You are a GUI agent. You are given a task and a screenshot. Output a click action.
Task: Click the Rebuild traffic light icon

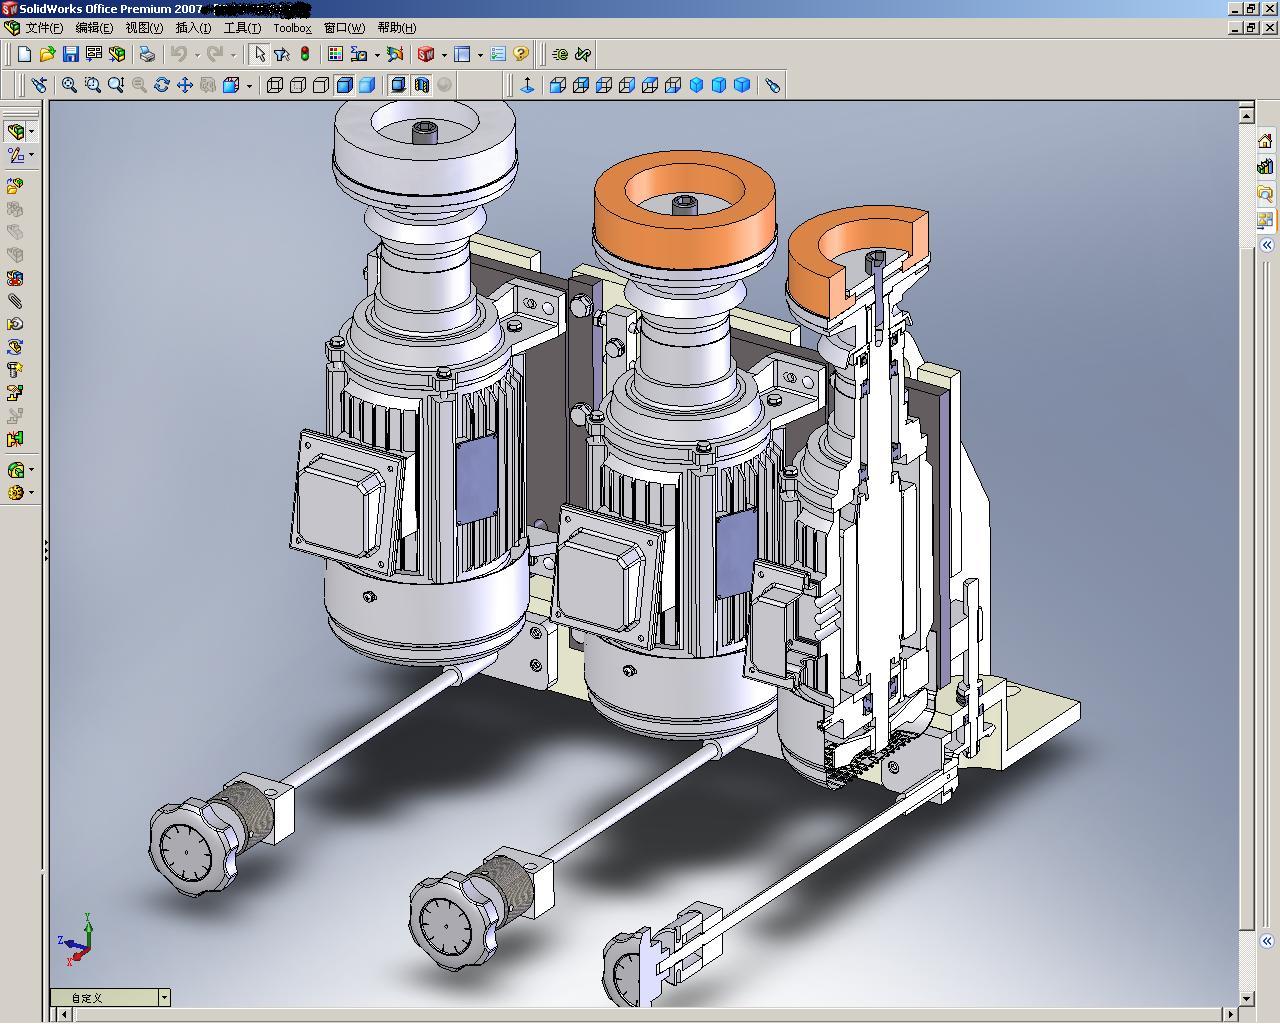[x=305, y=54]
